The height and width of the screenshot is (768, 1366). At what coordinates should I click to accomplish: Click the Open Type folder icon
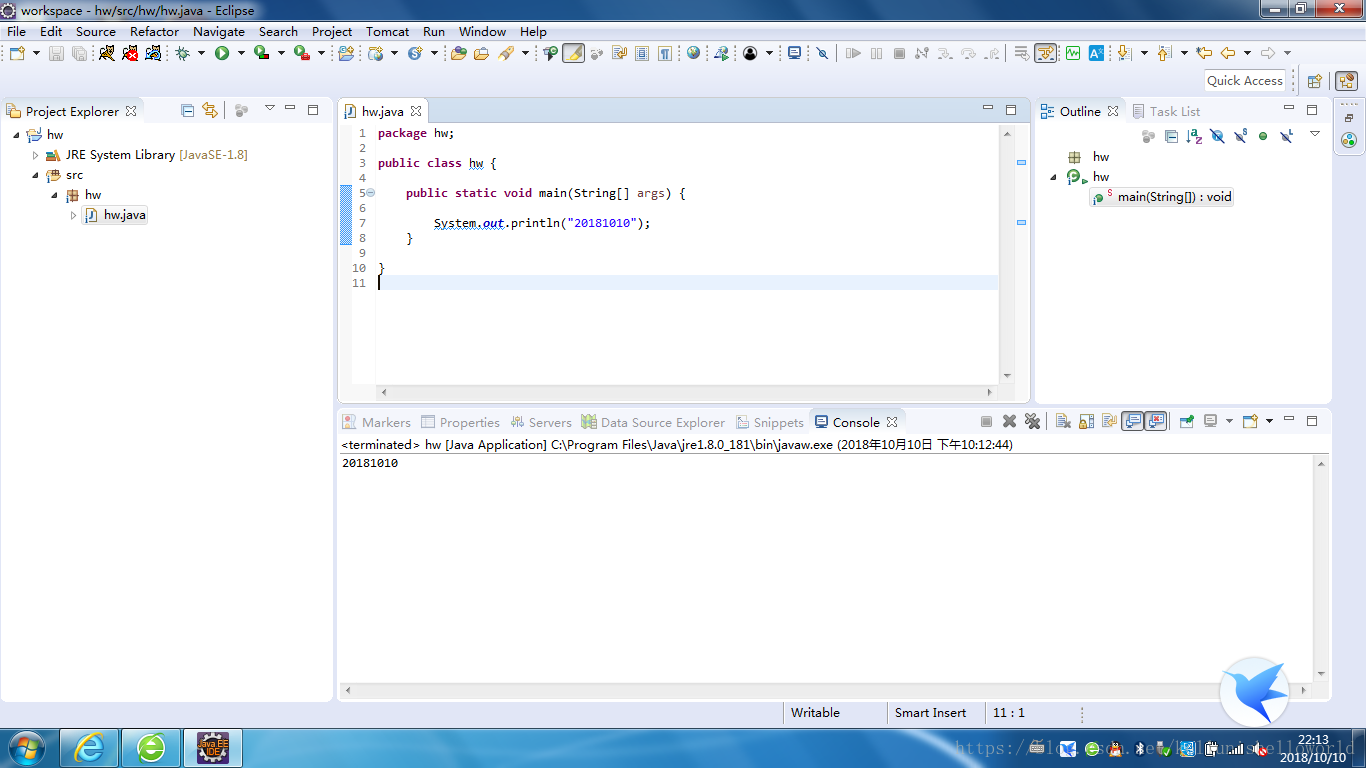[459, 53]
